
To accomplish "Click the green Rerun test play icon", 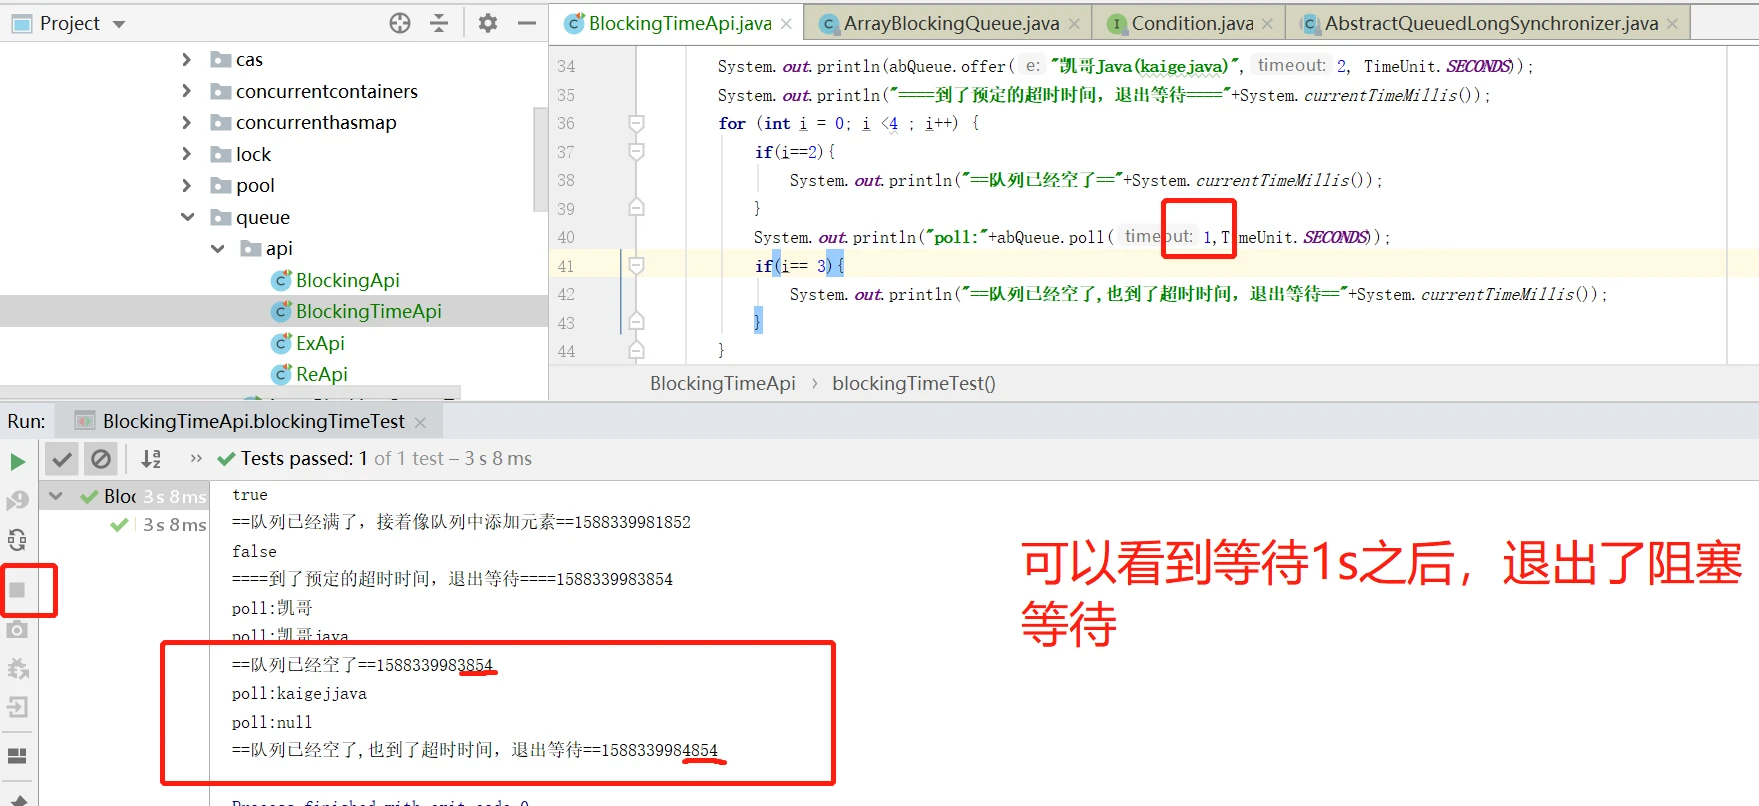I will [x=17, y=461].
